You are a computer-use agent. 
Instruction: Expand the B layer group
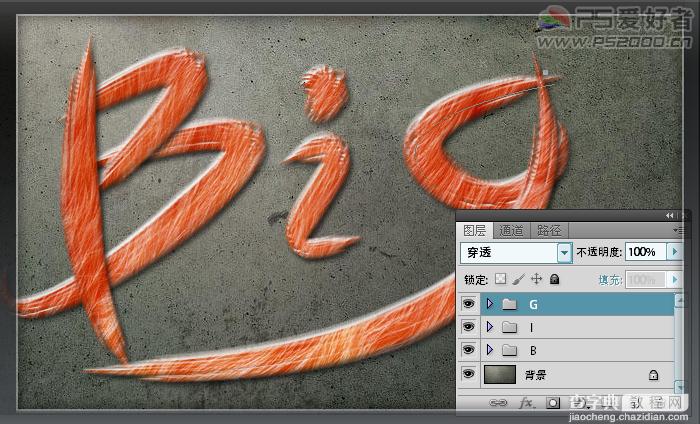click(490, 349)
